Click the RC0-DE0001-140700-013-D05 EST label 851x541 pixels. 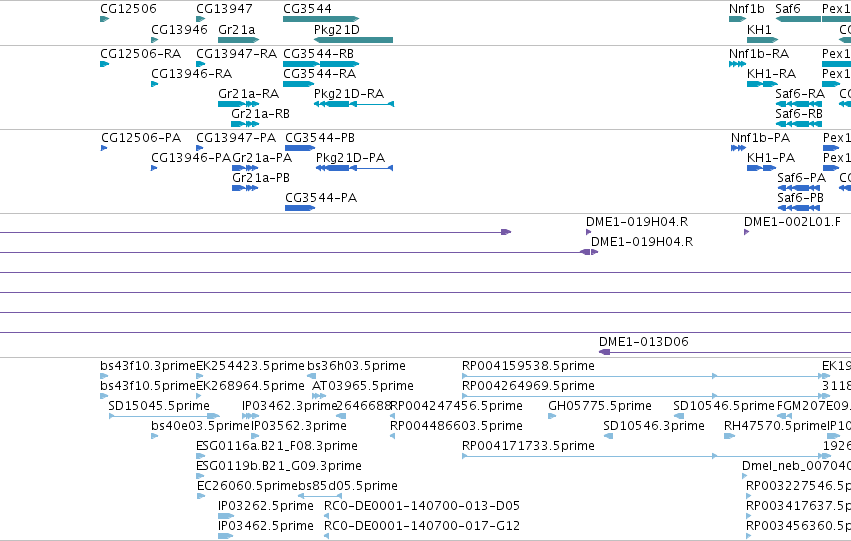(x=422, y=506)
